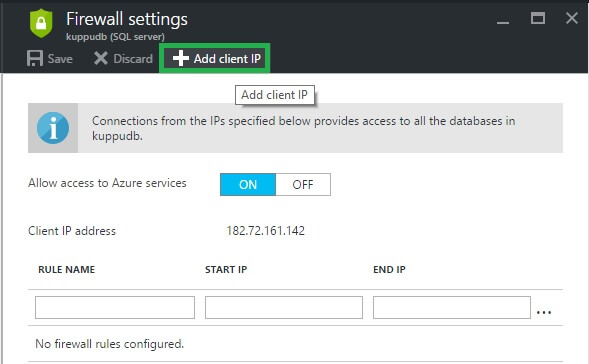The image size is (589, 364).
Task: Click the Save disk icon
Action: coord(35,59)
